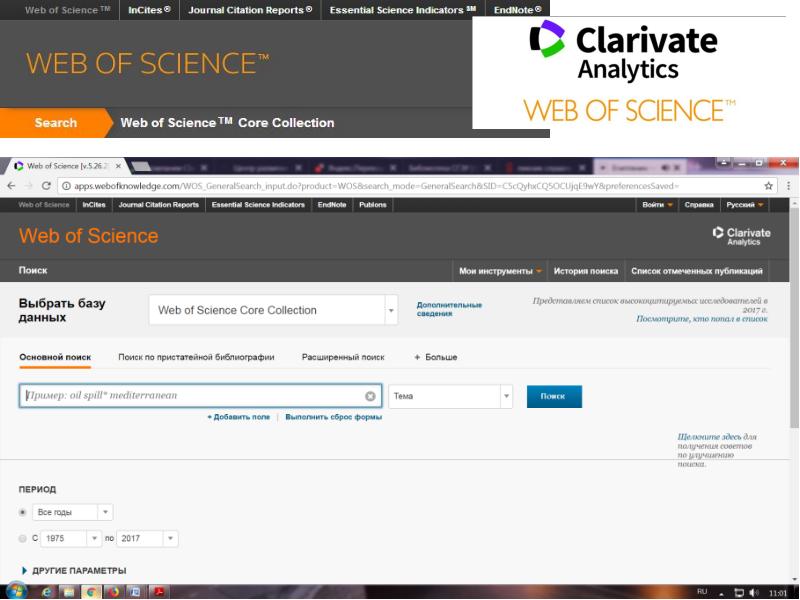Select the custom year range radio button
The image size is (800, 600).
coord(23,538)
